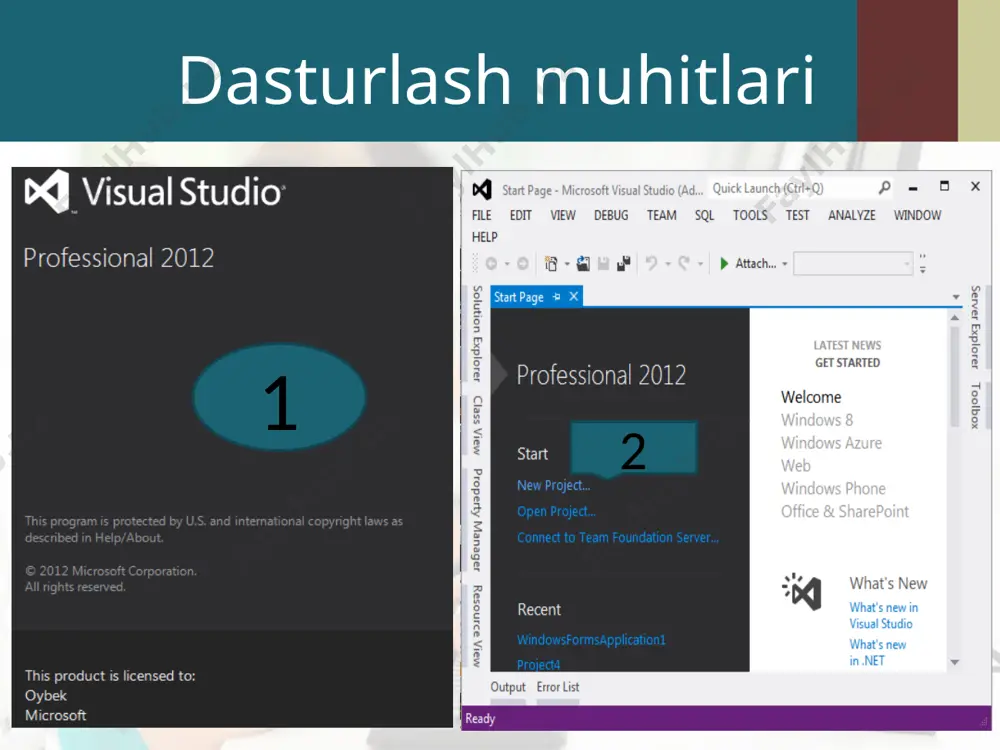Open the FILE menu
Viewport: 1000px width, 750px height.
tap(482, 216)
